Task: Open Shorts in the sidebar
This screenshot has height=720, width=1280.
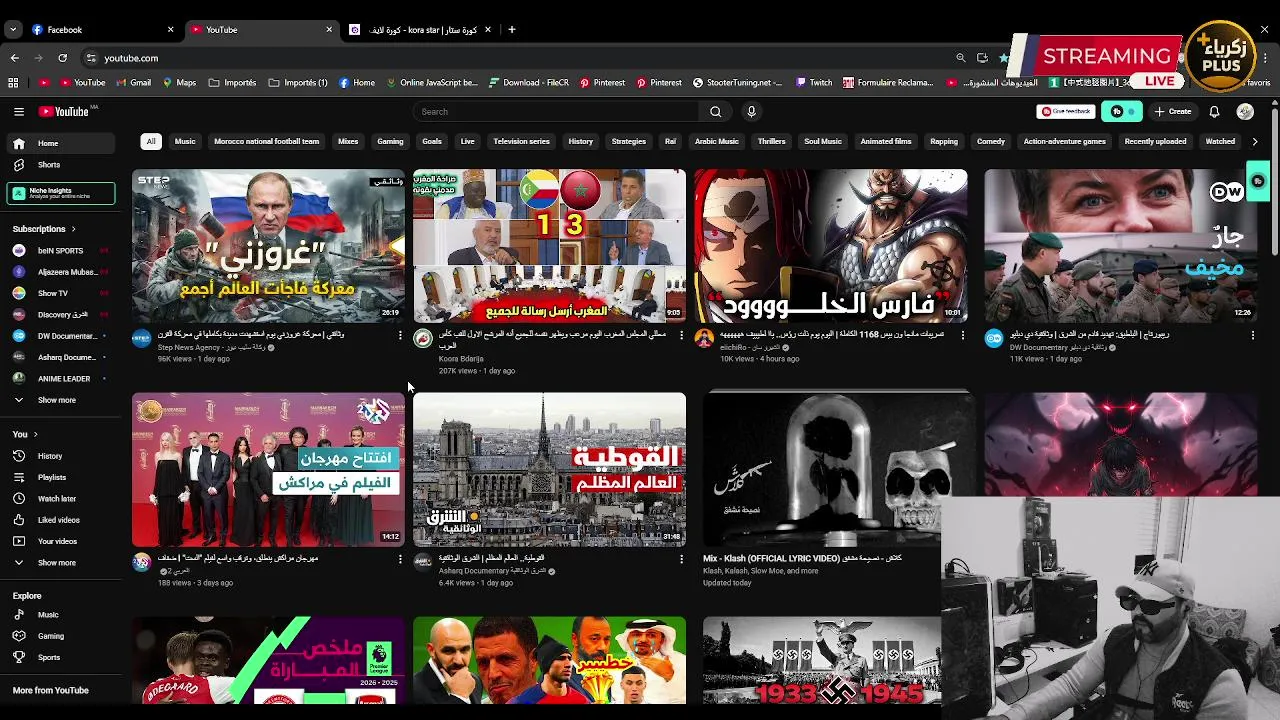Action: pyautogui.click(x=60, y=165)
